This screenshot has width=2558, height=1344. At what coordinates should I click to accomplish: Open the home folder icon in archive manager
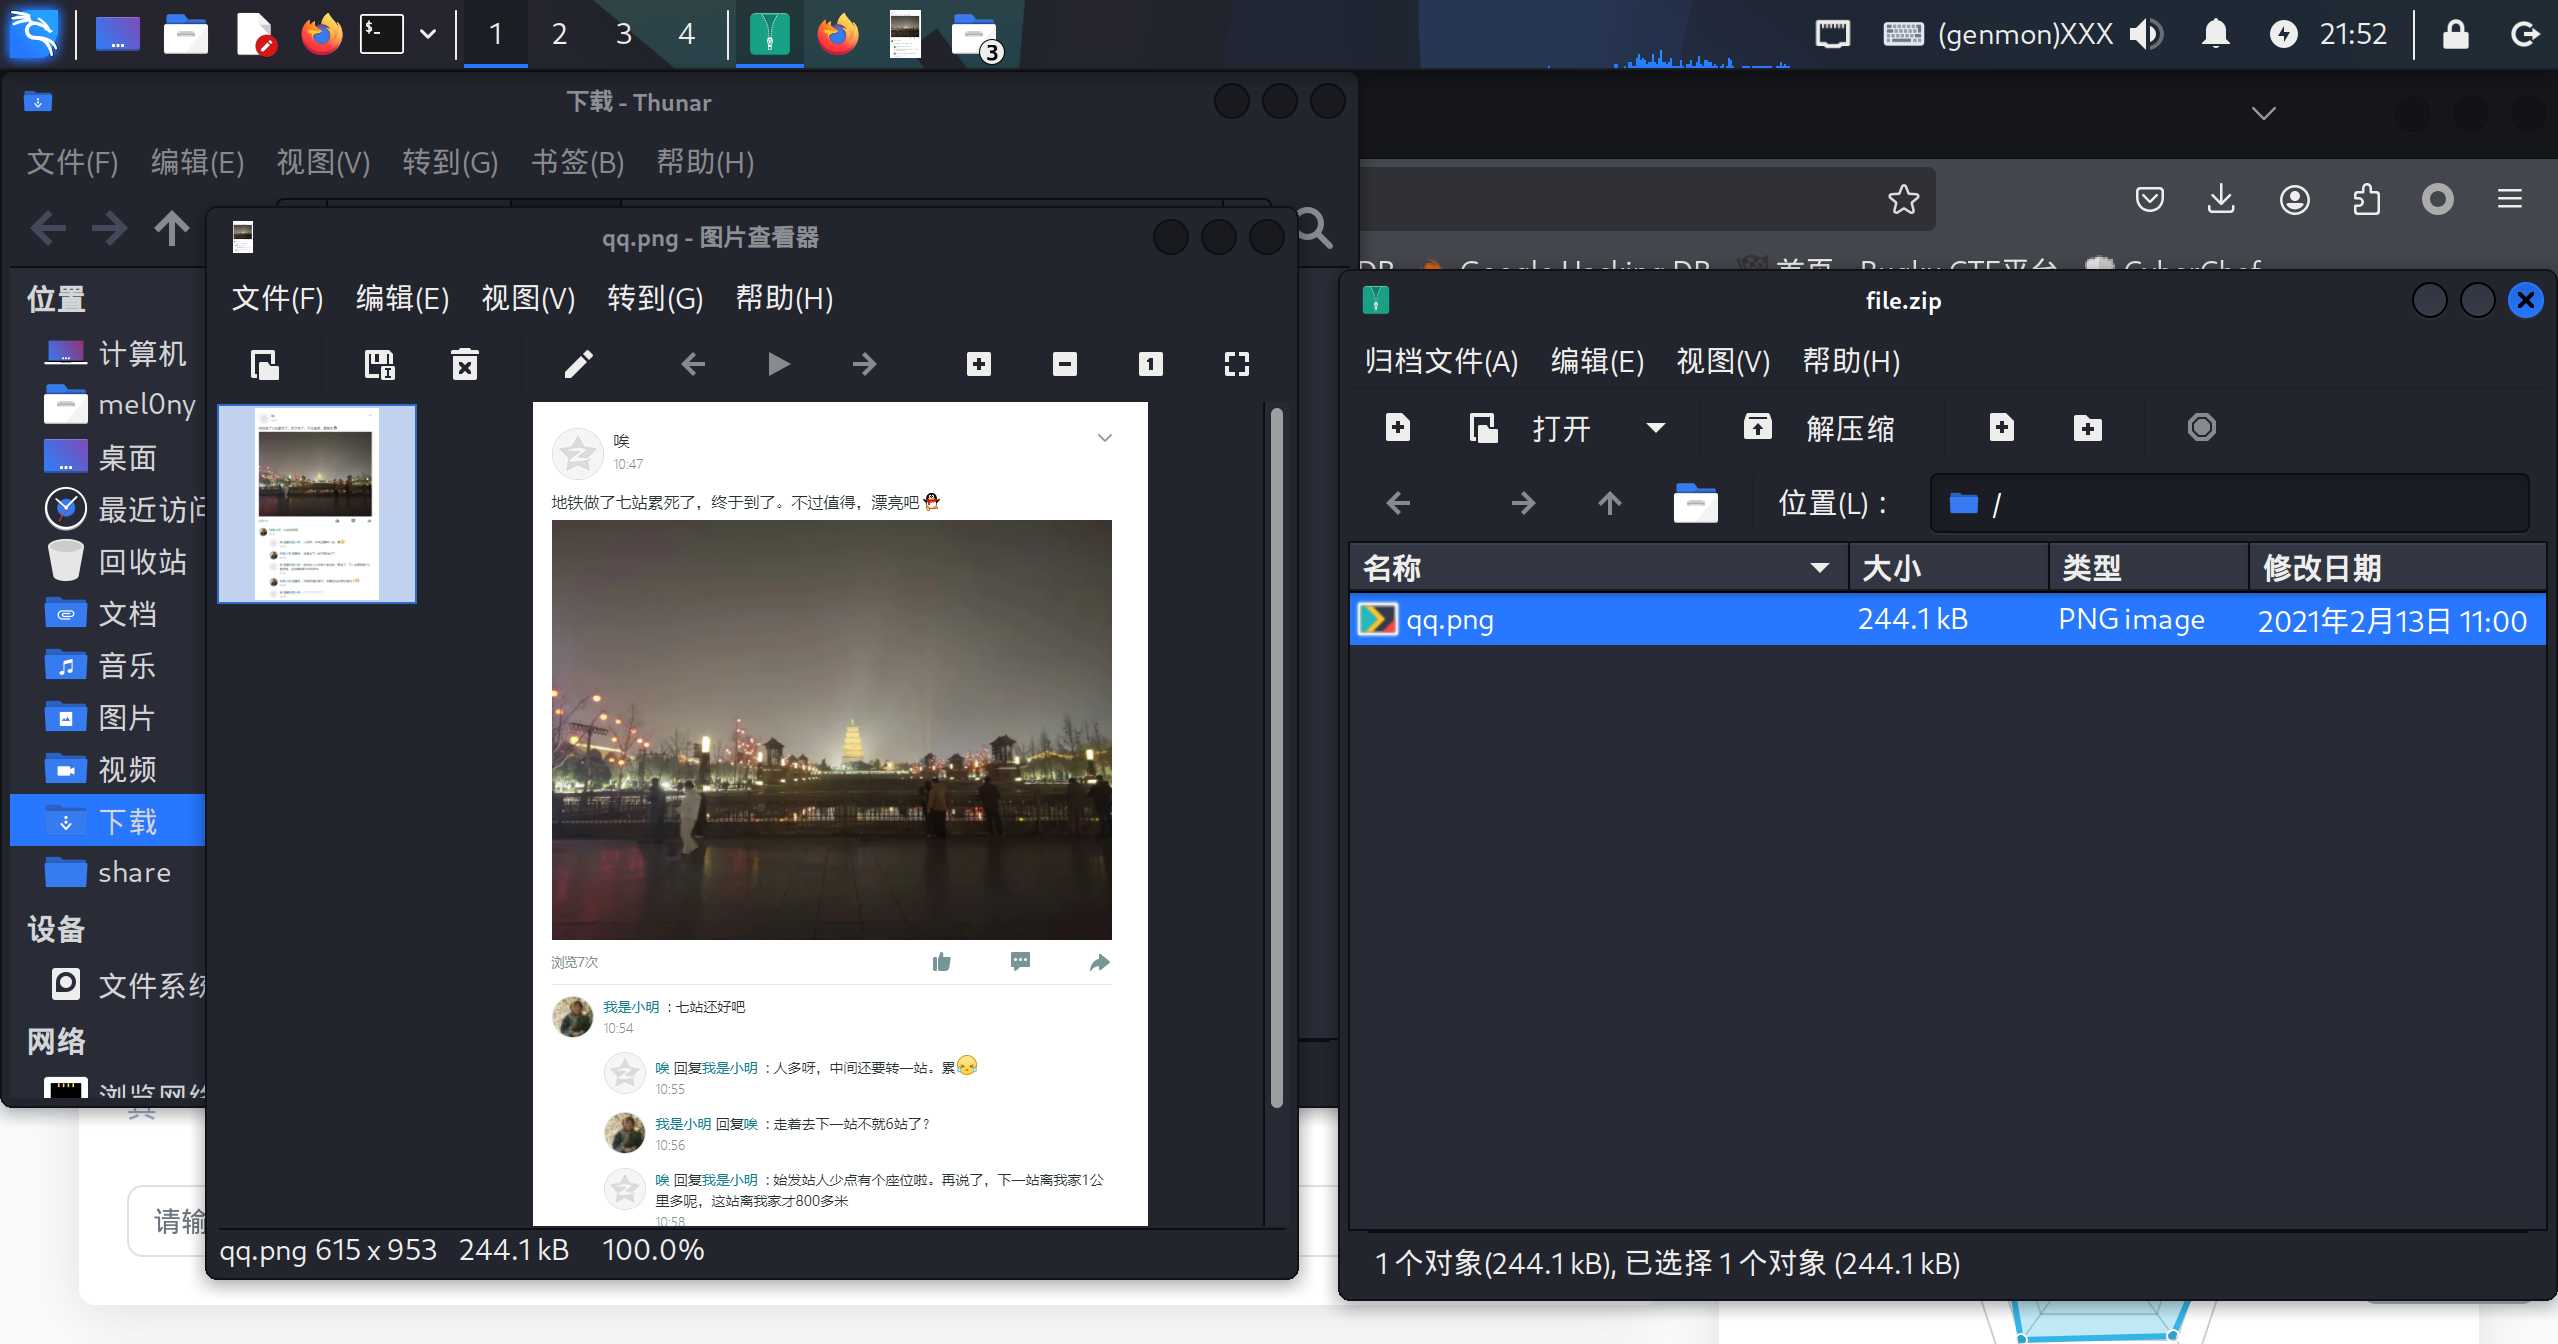click(1695, 503)
